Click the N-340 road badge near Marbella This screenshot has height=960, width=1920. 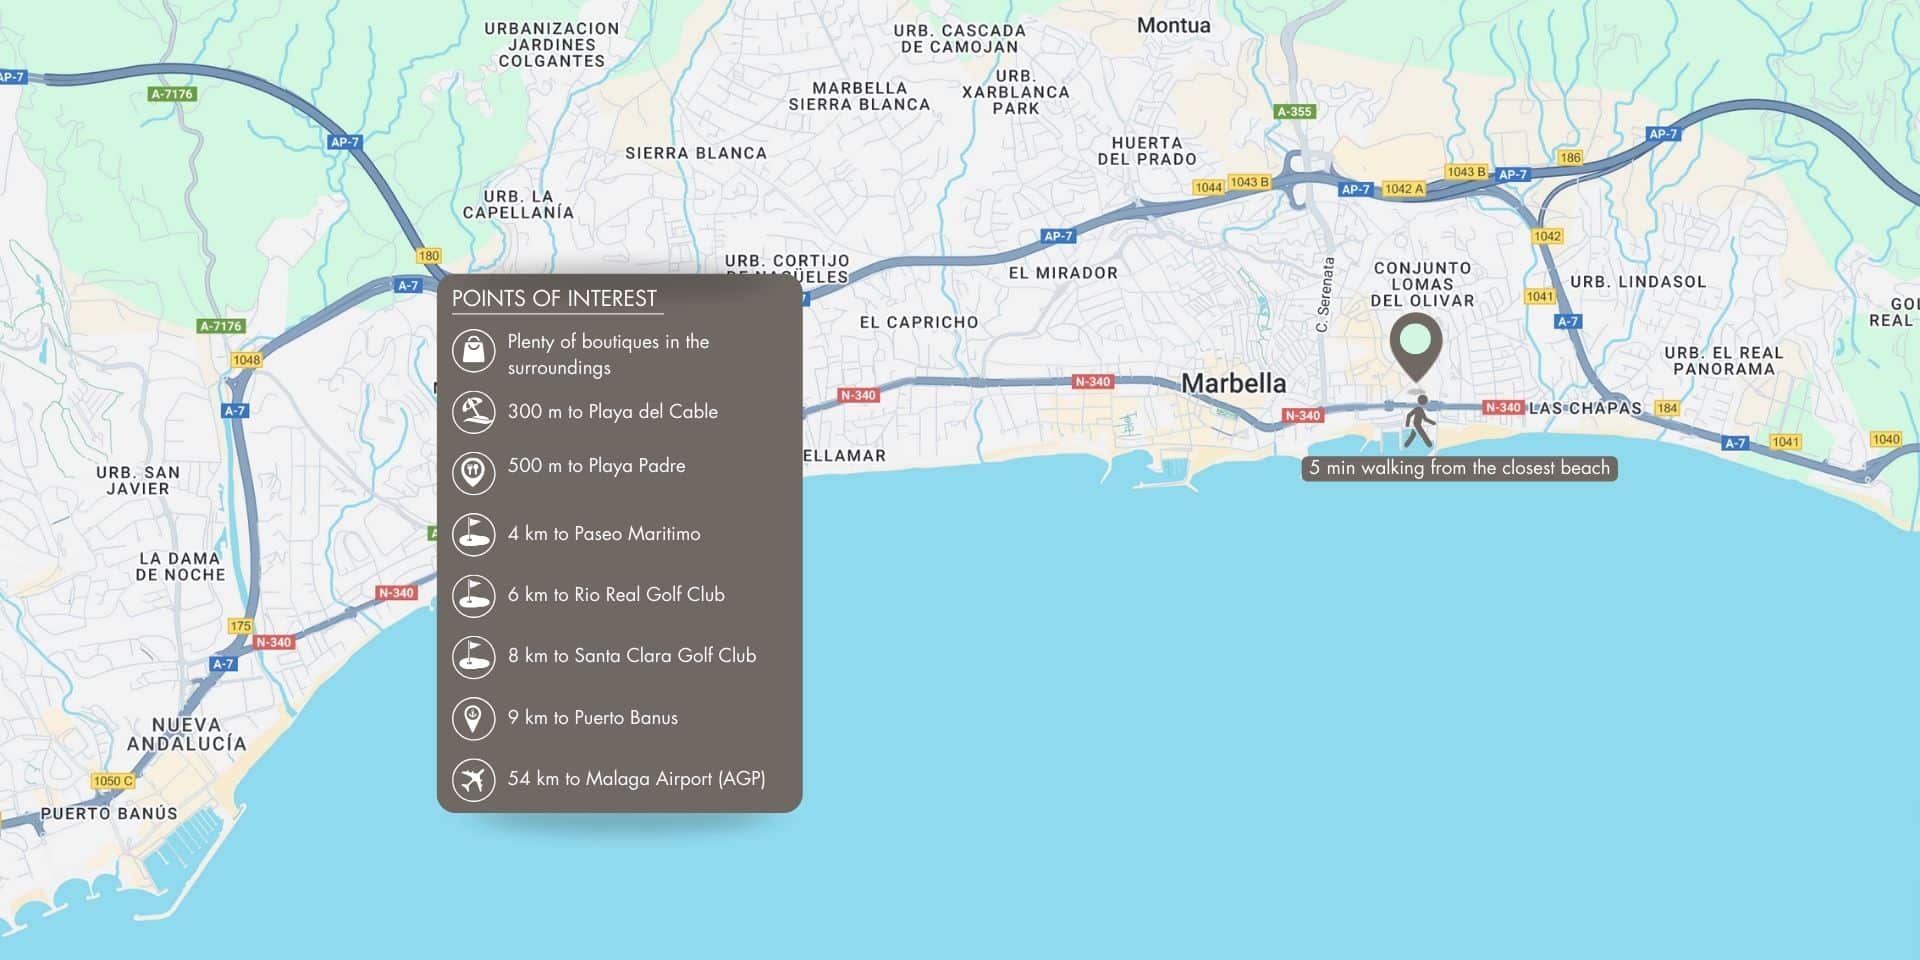1301,414
